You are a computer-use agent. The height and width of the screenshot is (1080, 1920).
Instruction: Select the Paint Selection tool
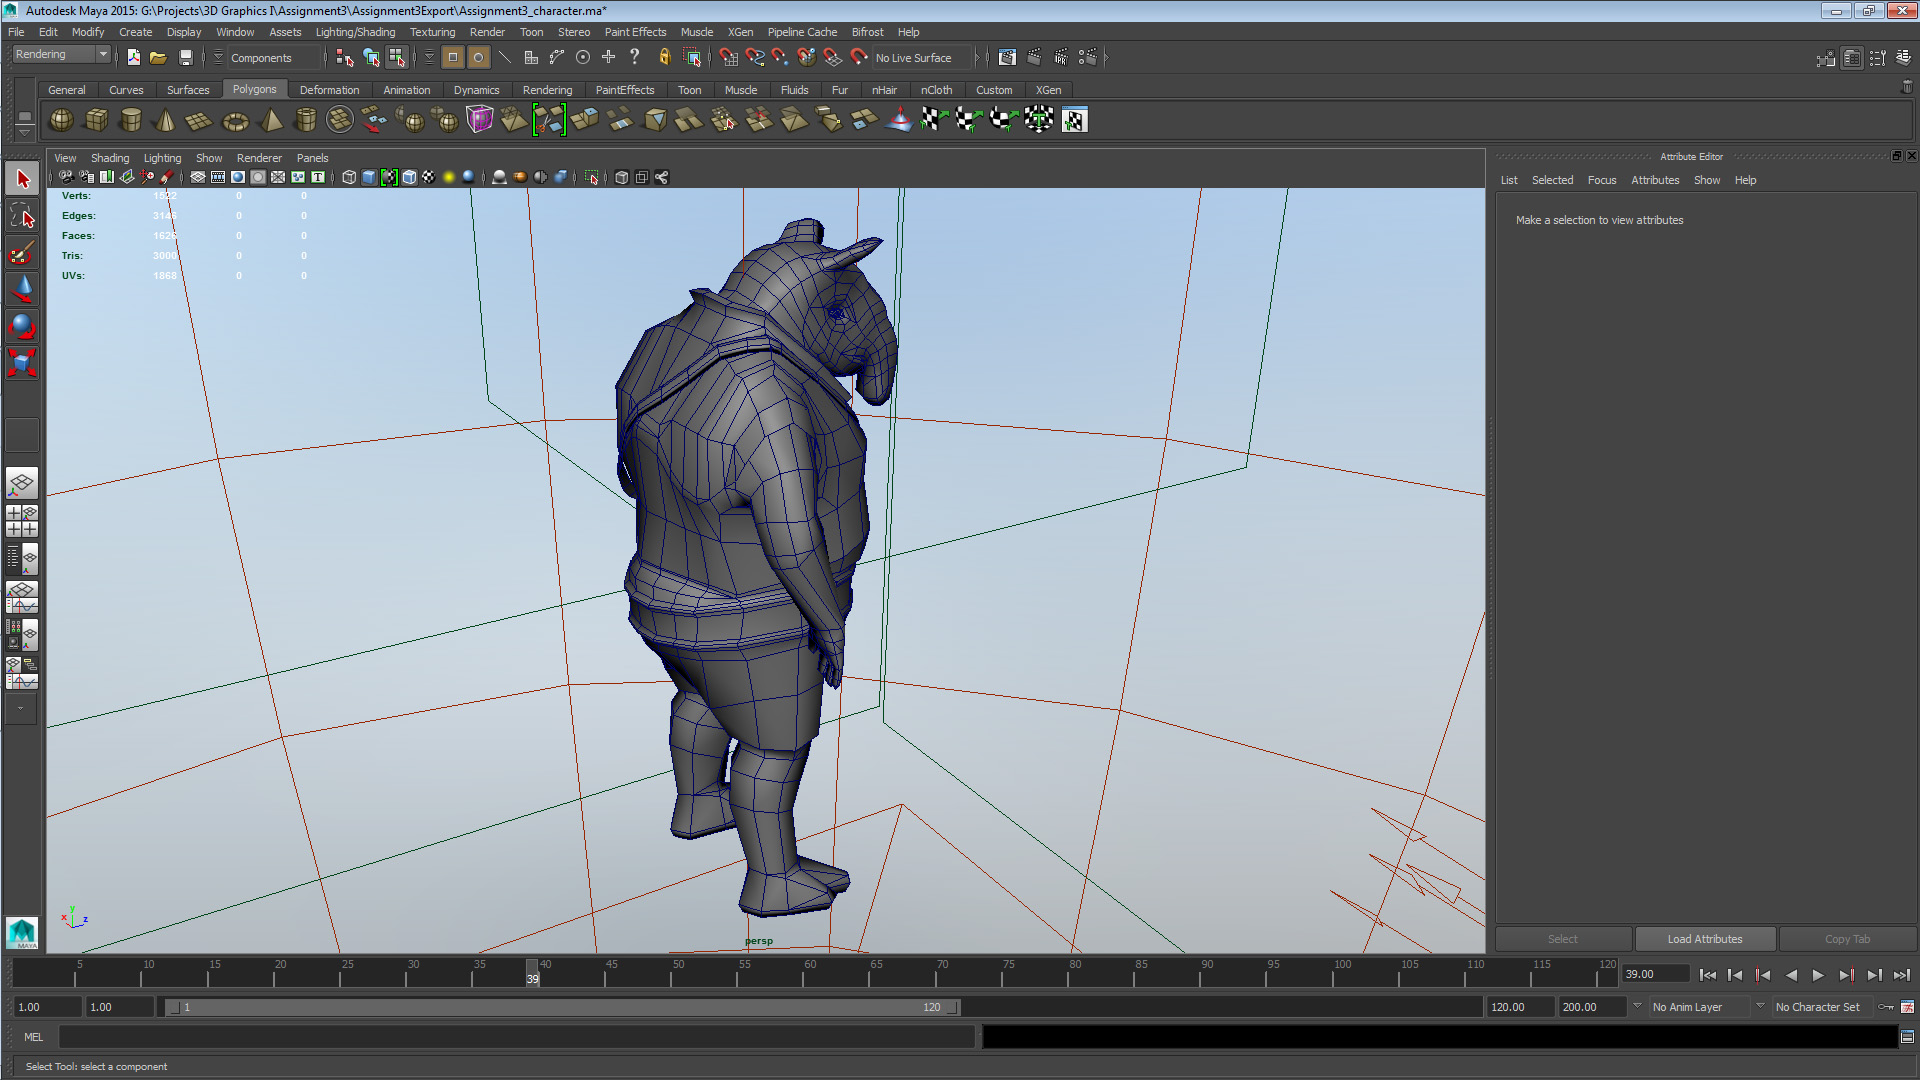coord(21,253)
